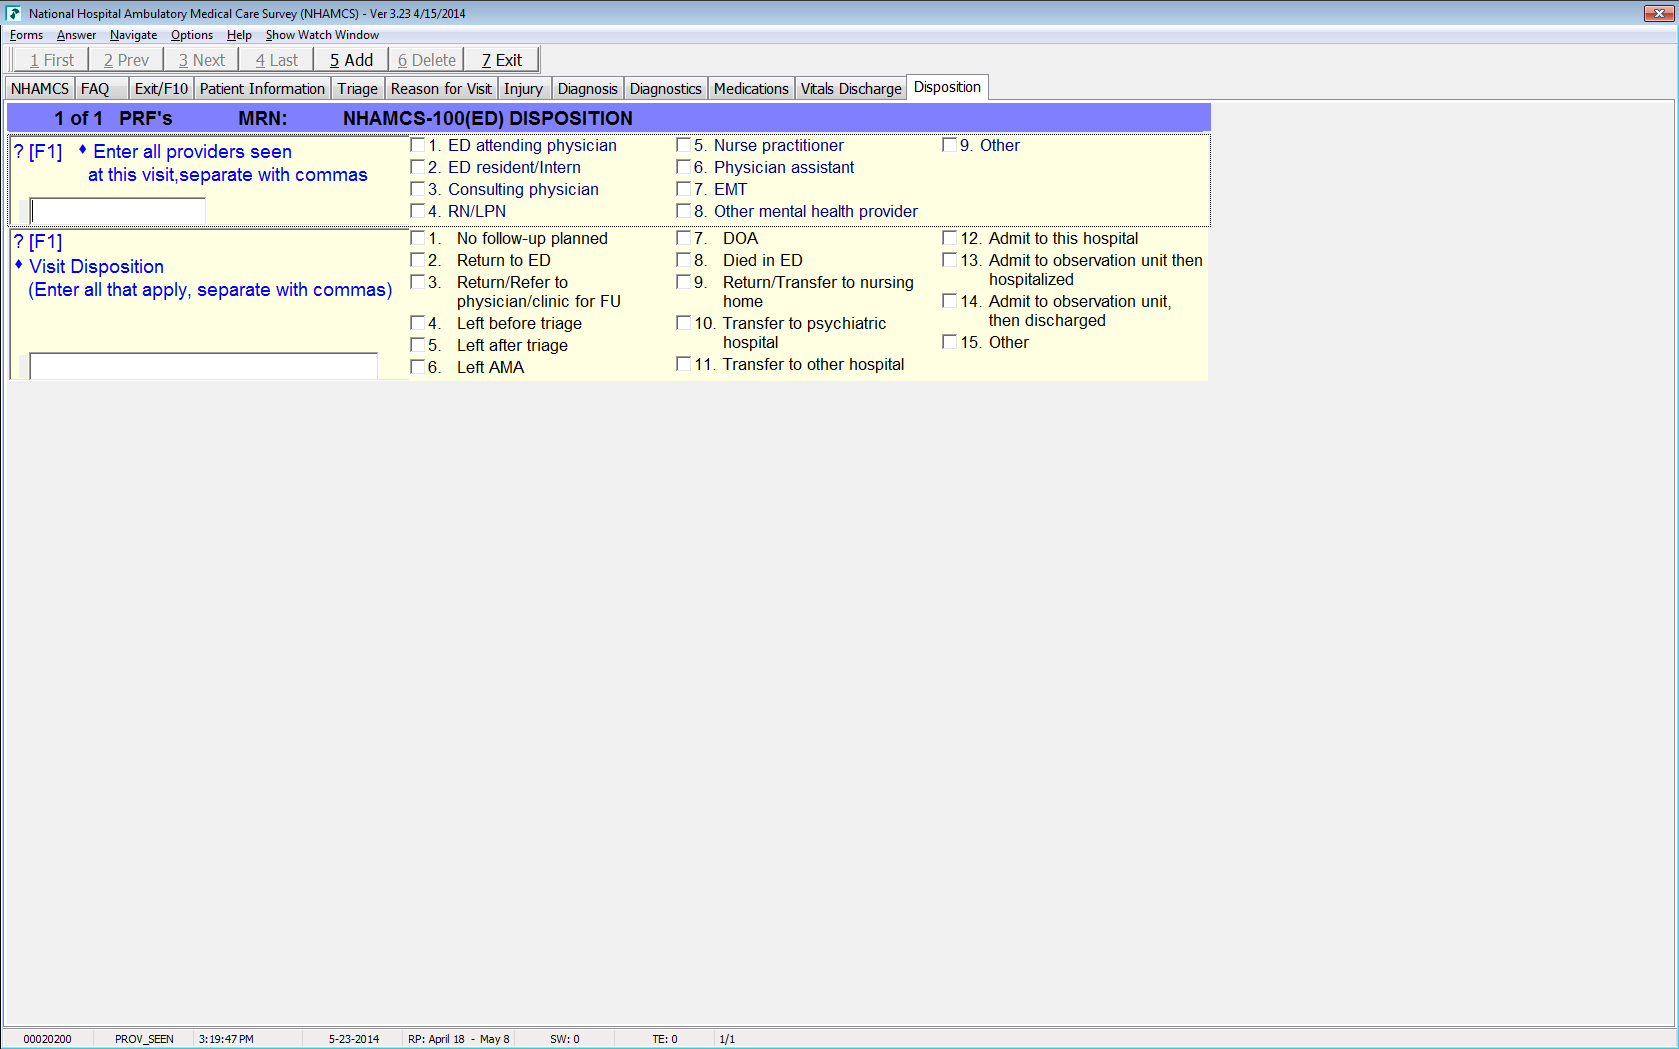The image size is (1679, 1049).
Task: Check the Nurse practitioner box
Action: click(684, 145)
